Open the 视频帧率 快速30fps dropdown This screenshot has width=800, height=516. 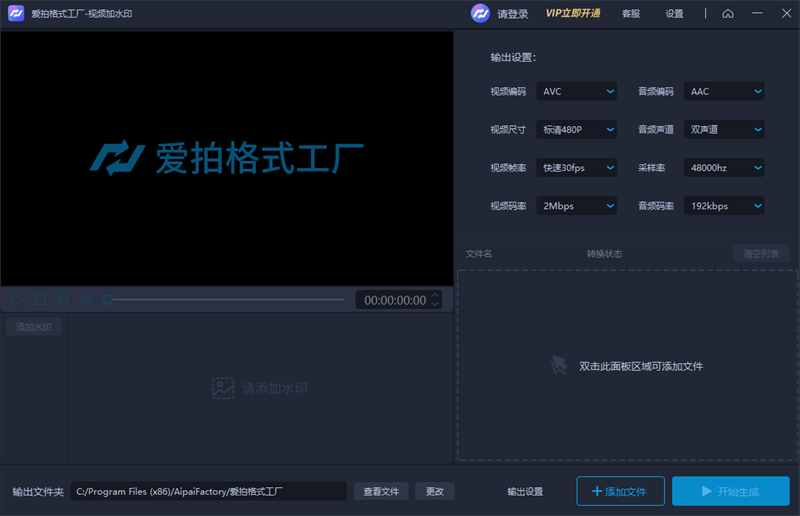pyautogui.click(x=577, y=167)
